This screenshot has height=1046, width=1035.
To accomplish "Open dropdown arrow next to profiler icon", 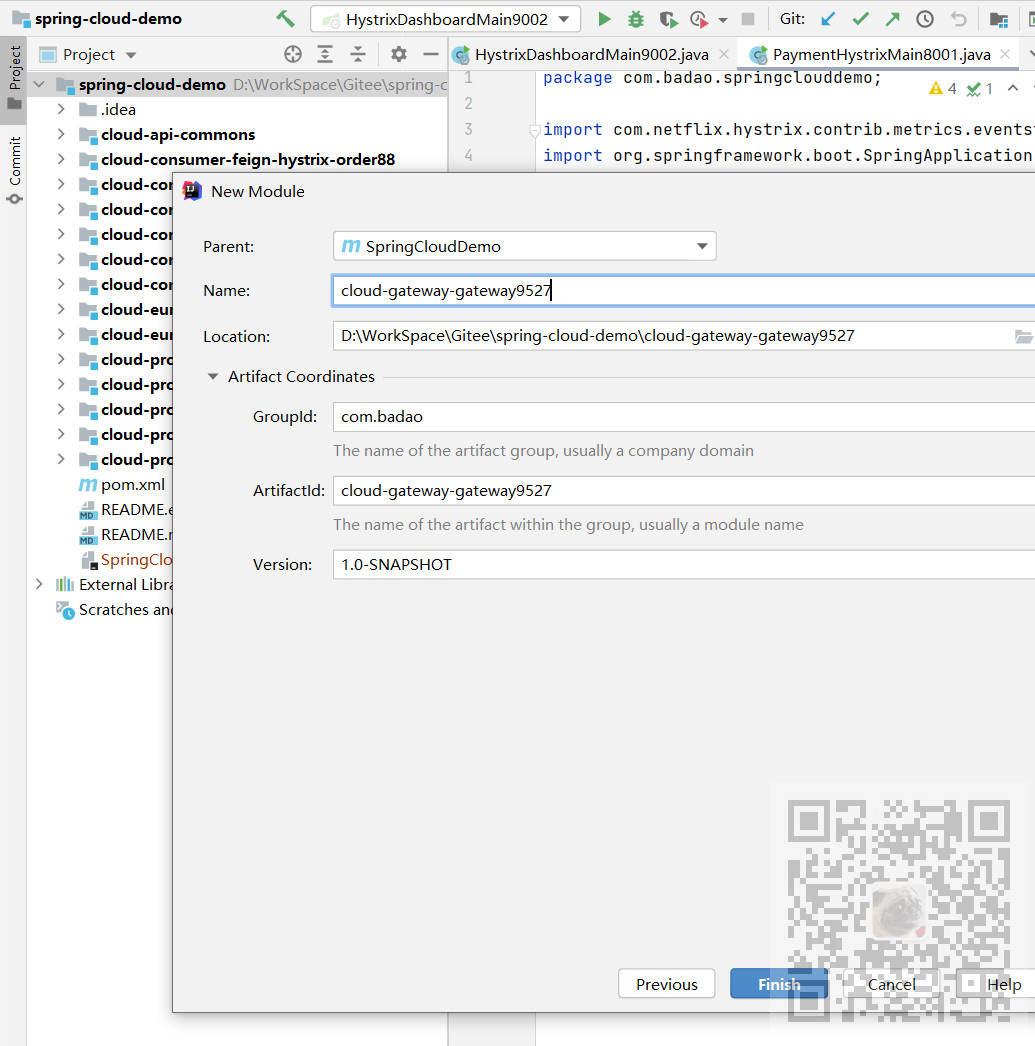I will coord(723,20).
